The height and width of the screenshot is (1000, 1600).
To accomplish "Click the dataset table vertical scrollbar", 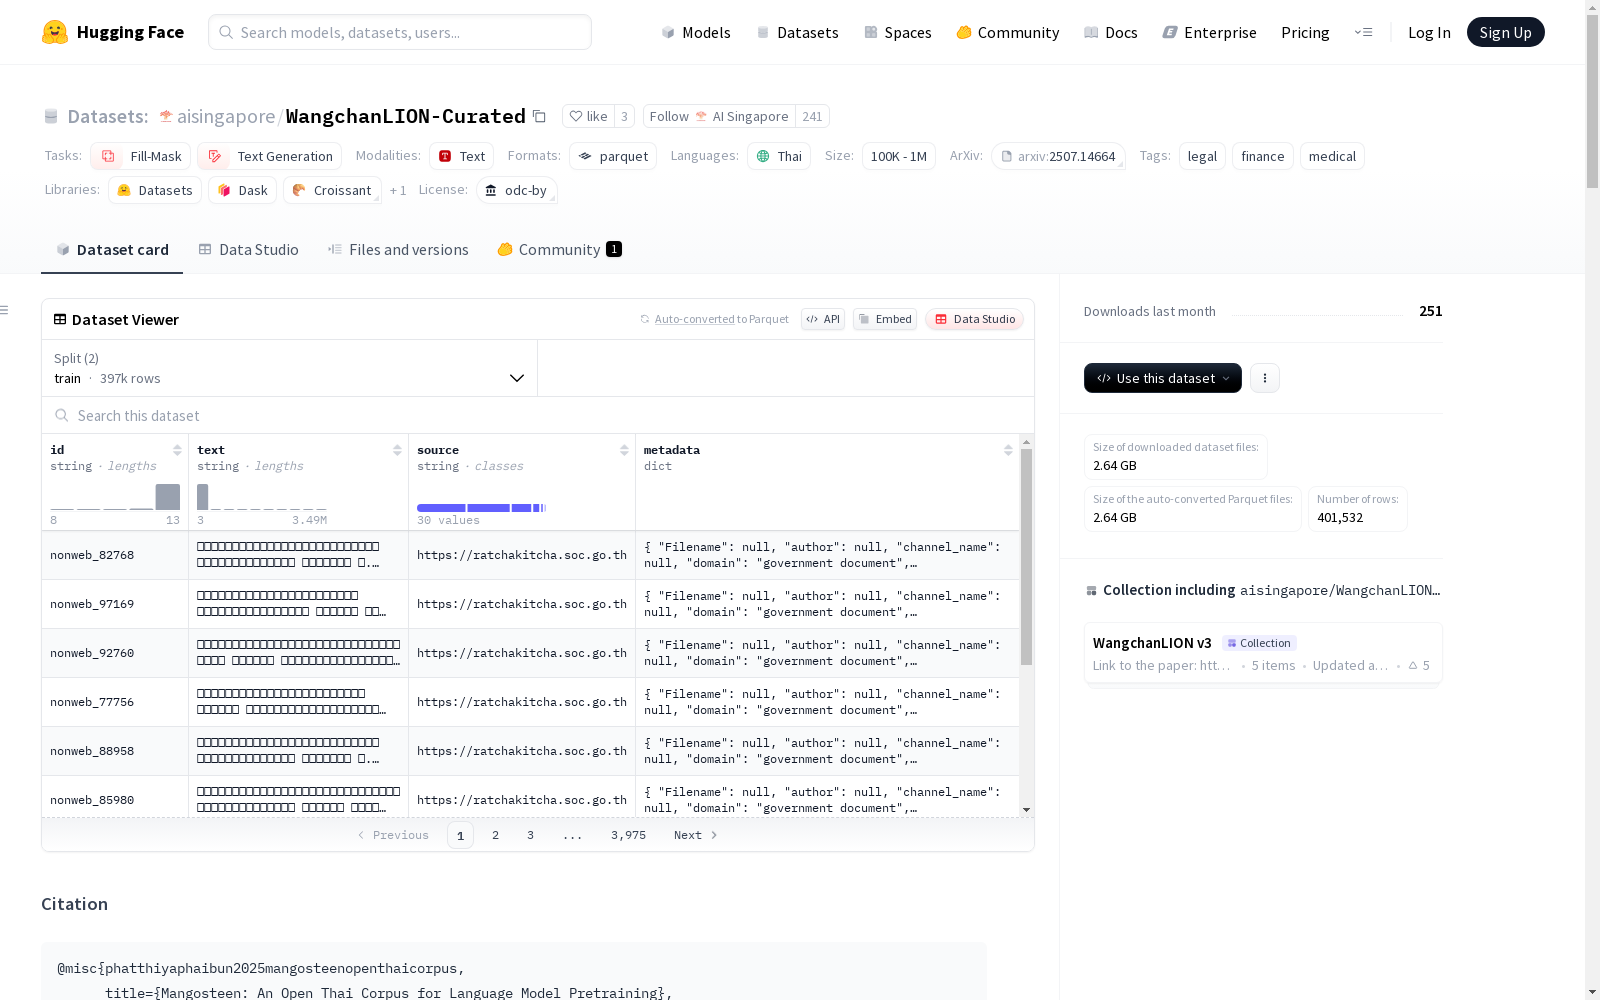I will click(x=1026, y=557).
